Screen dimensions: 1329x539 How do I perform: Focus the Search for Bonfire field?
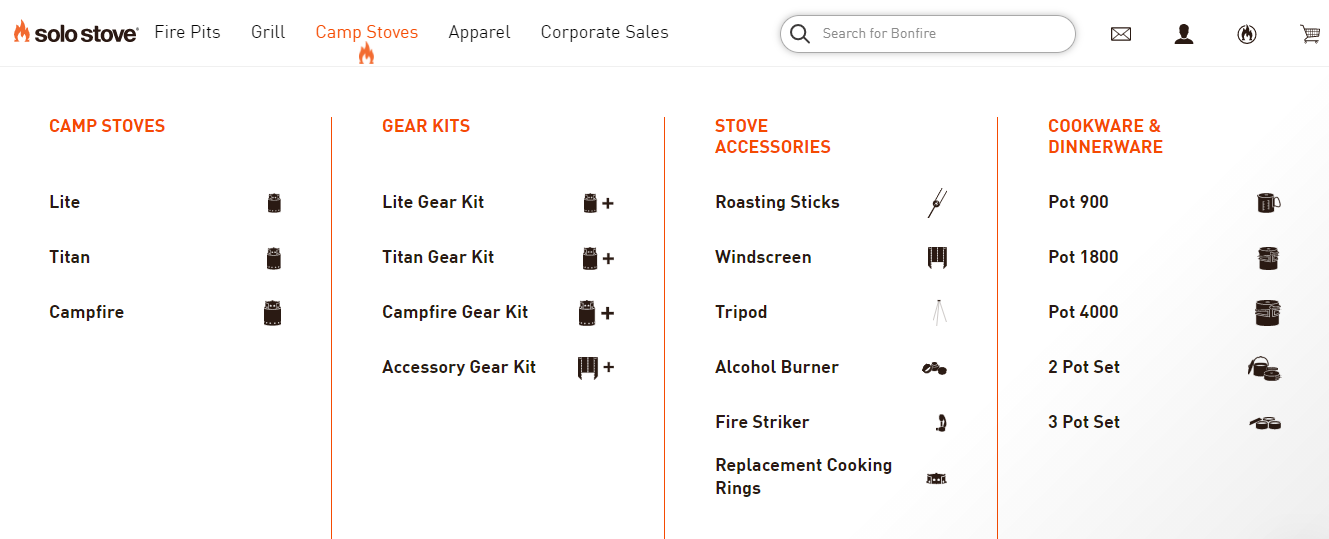(x=940, y=34)
